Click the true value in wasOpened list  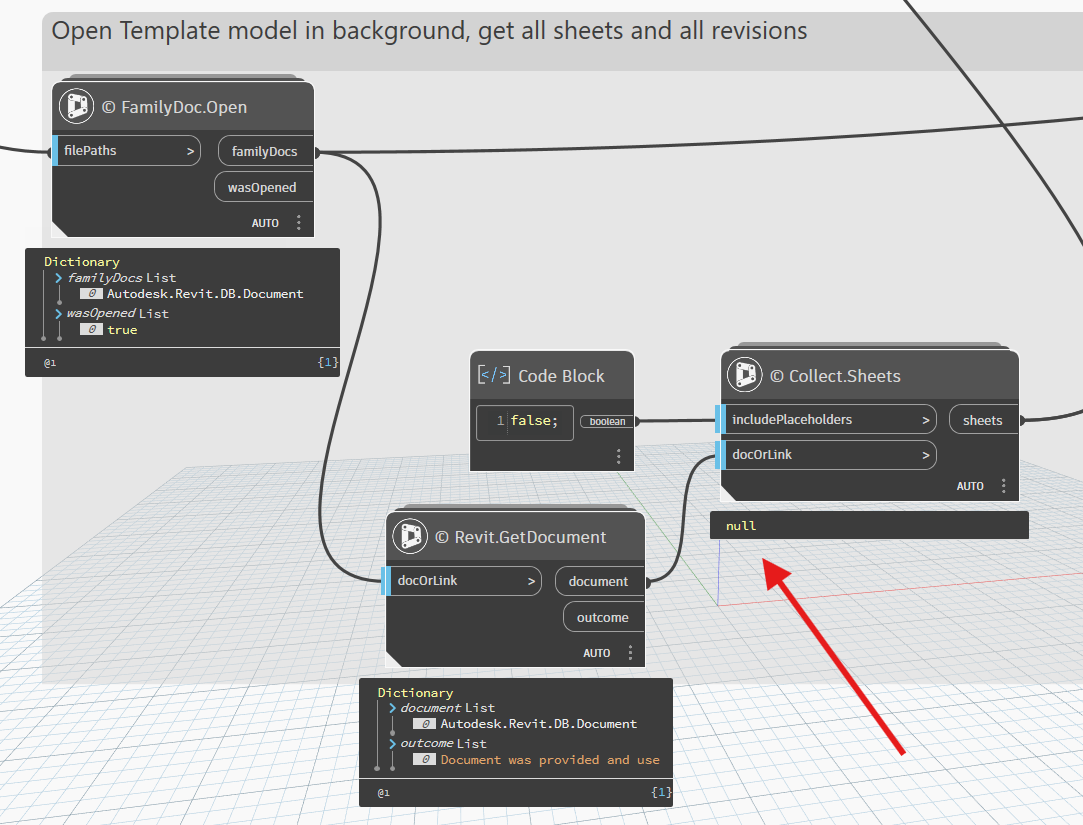(122, 330)
